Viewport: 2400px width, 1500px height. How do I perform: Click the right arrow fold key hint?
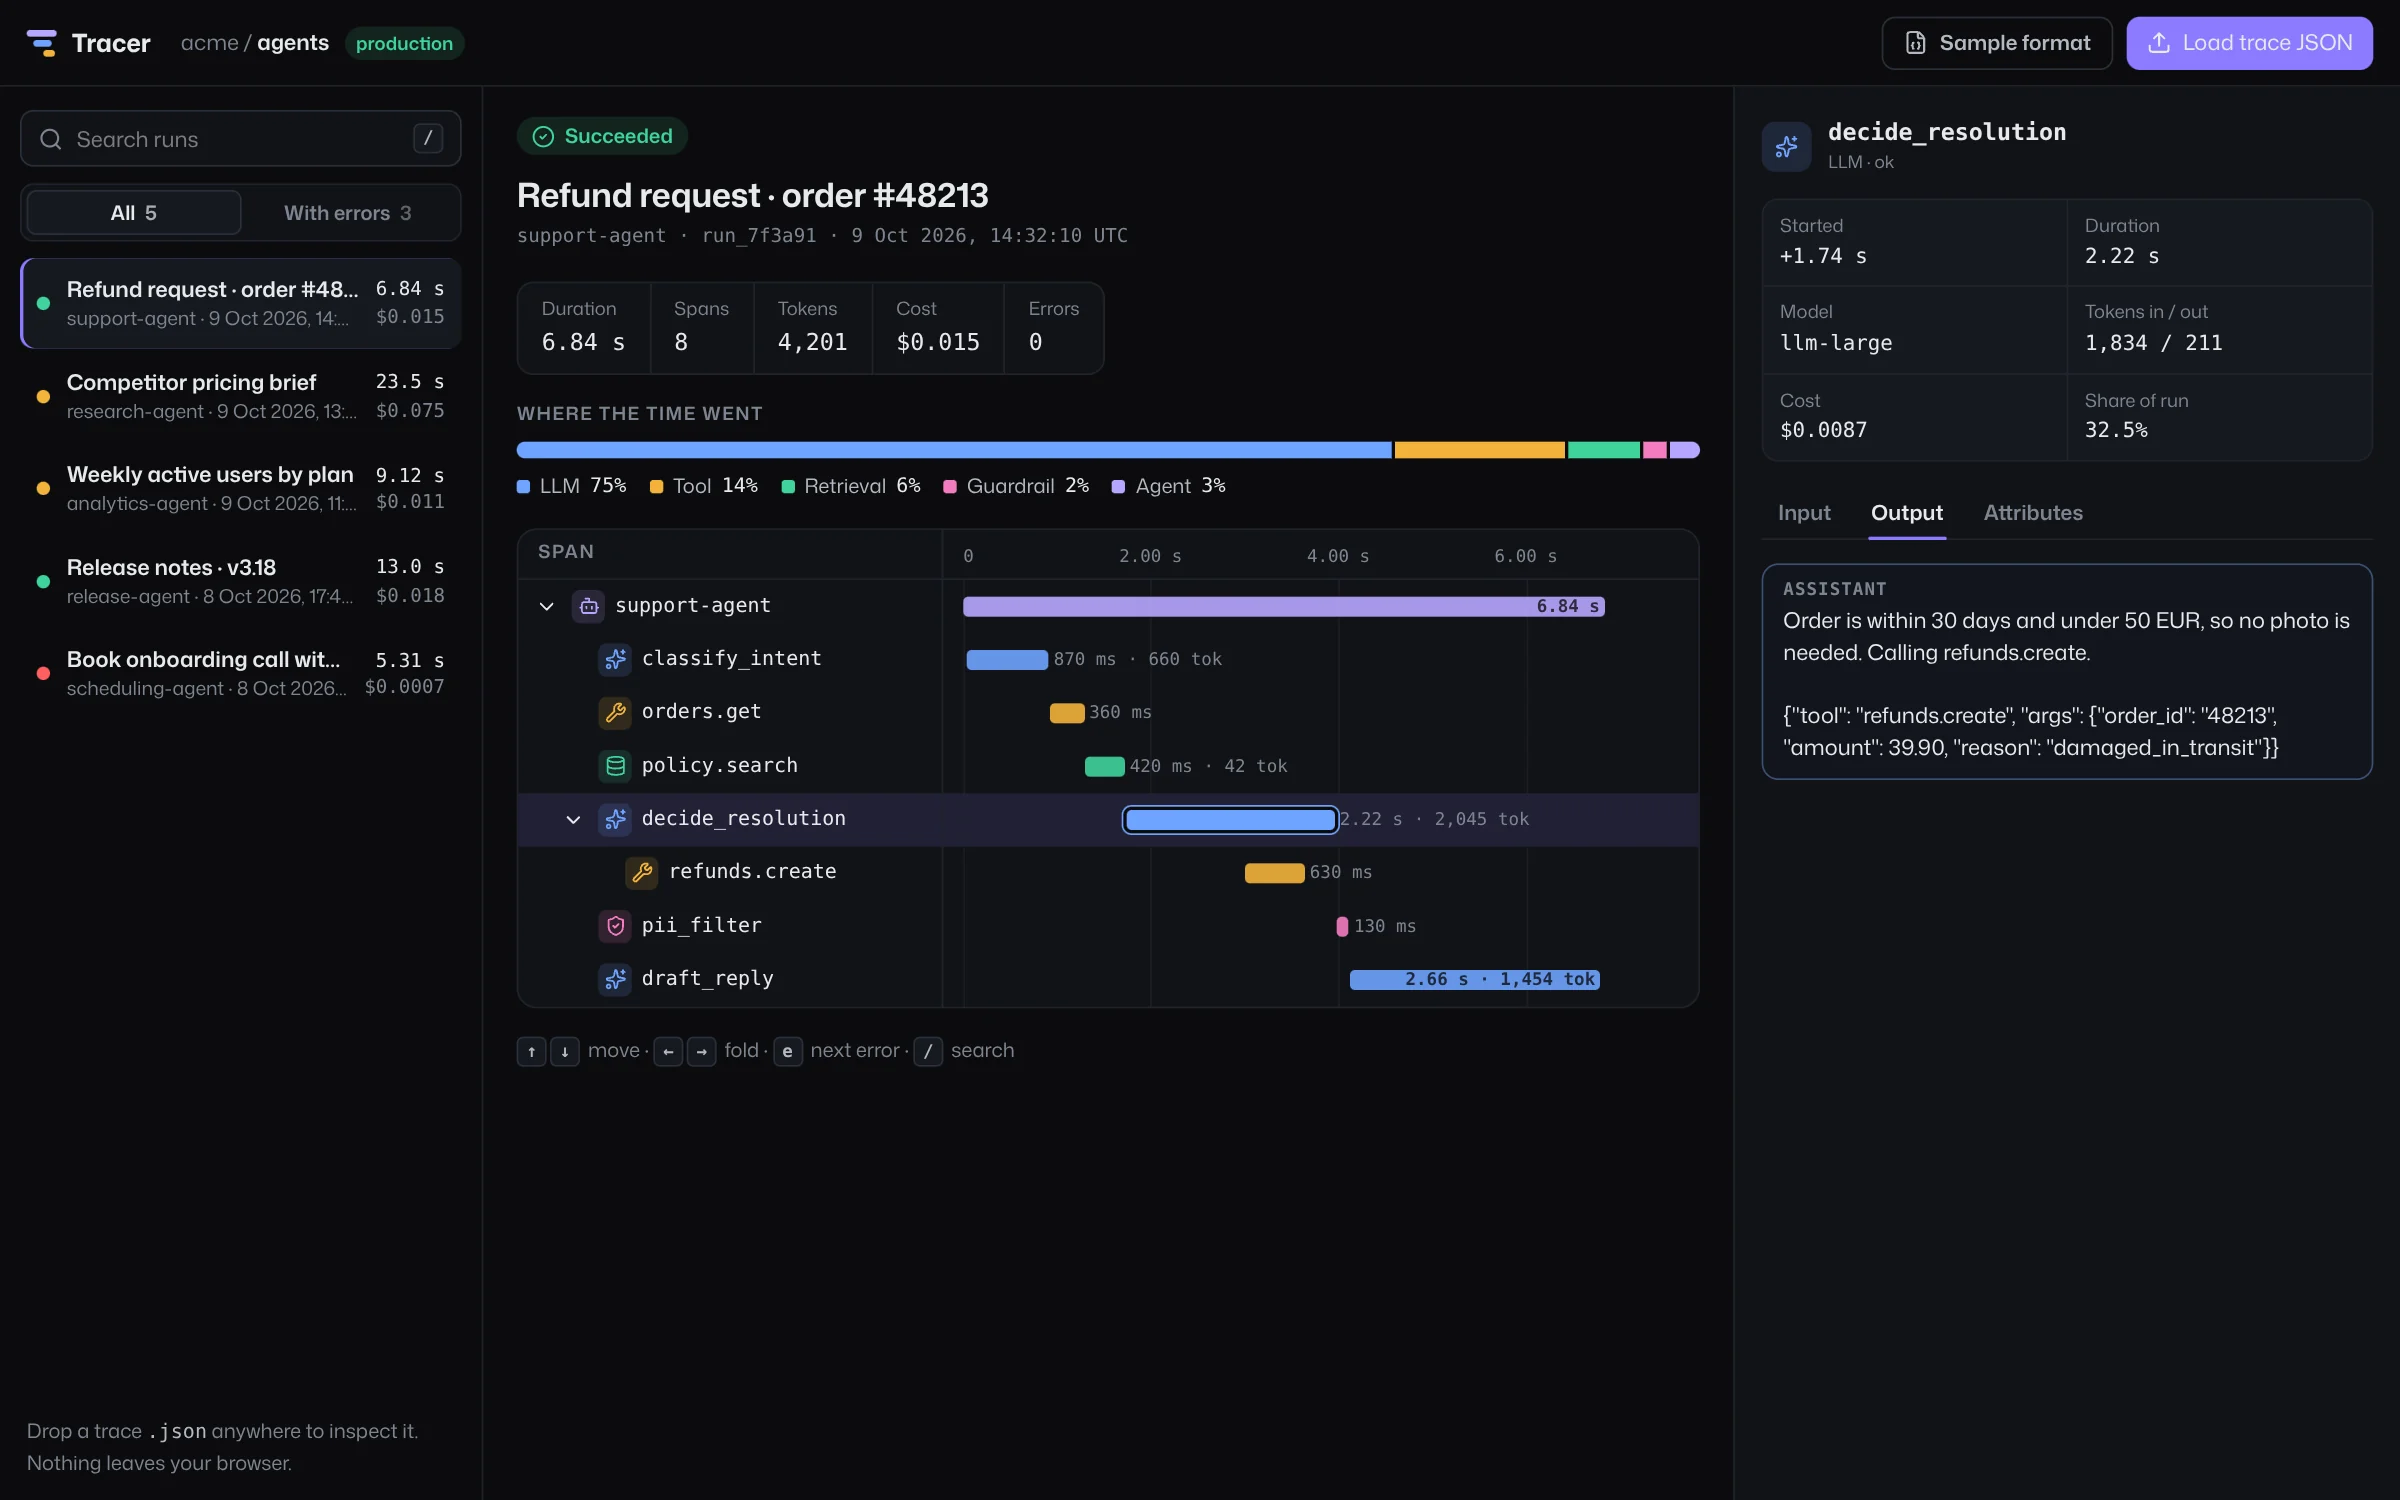pos(701,1051)
